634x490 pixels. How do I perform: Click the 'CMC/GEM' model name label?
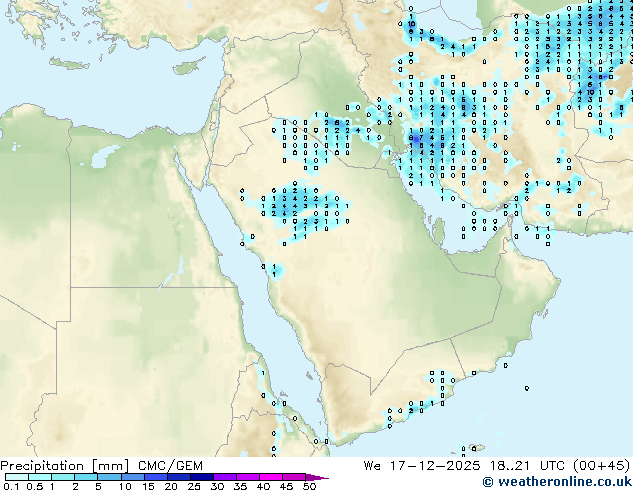click(170, 466)
